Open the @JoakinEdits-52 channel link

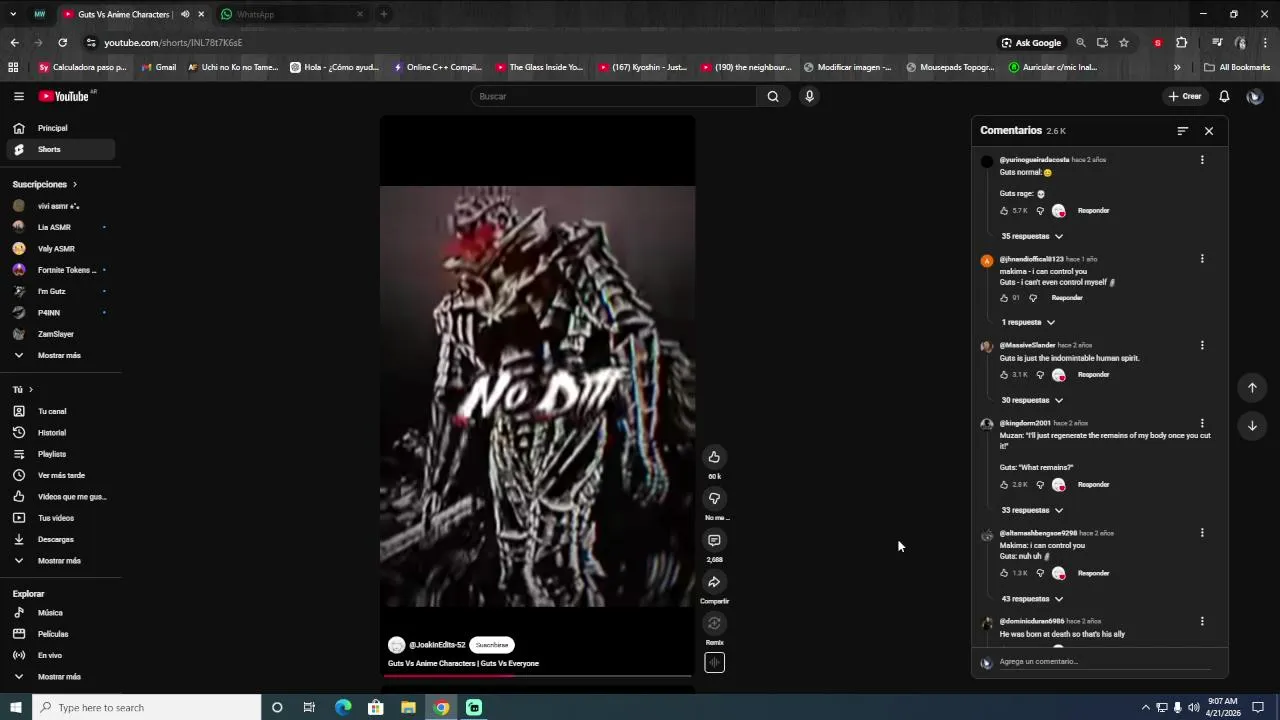coord(437,646)
